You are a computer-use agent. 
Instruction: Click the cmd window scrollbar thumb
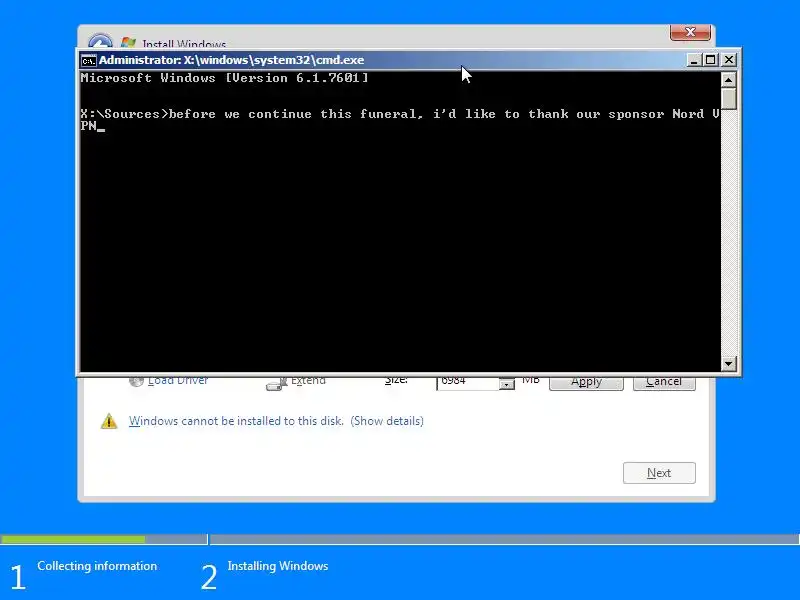coord(729,99)
